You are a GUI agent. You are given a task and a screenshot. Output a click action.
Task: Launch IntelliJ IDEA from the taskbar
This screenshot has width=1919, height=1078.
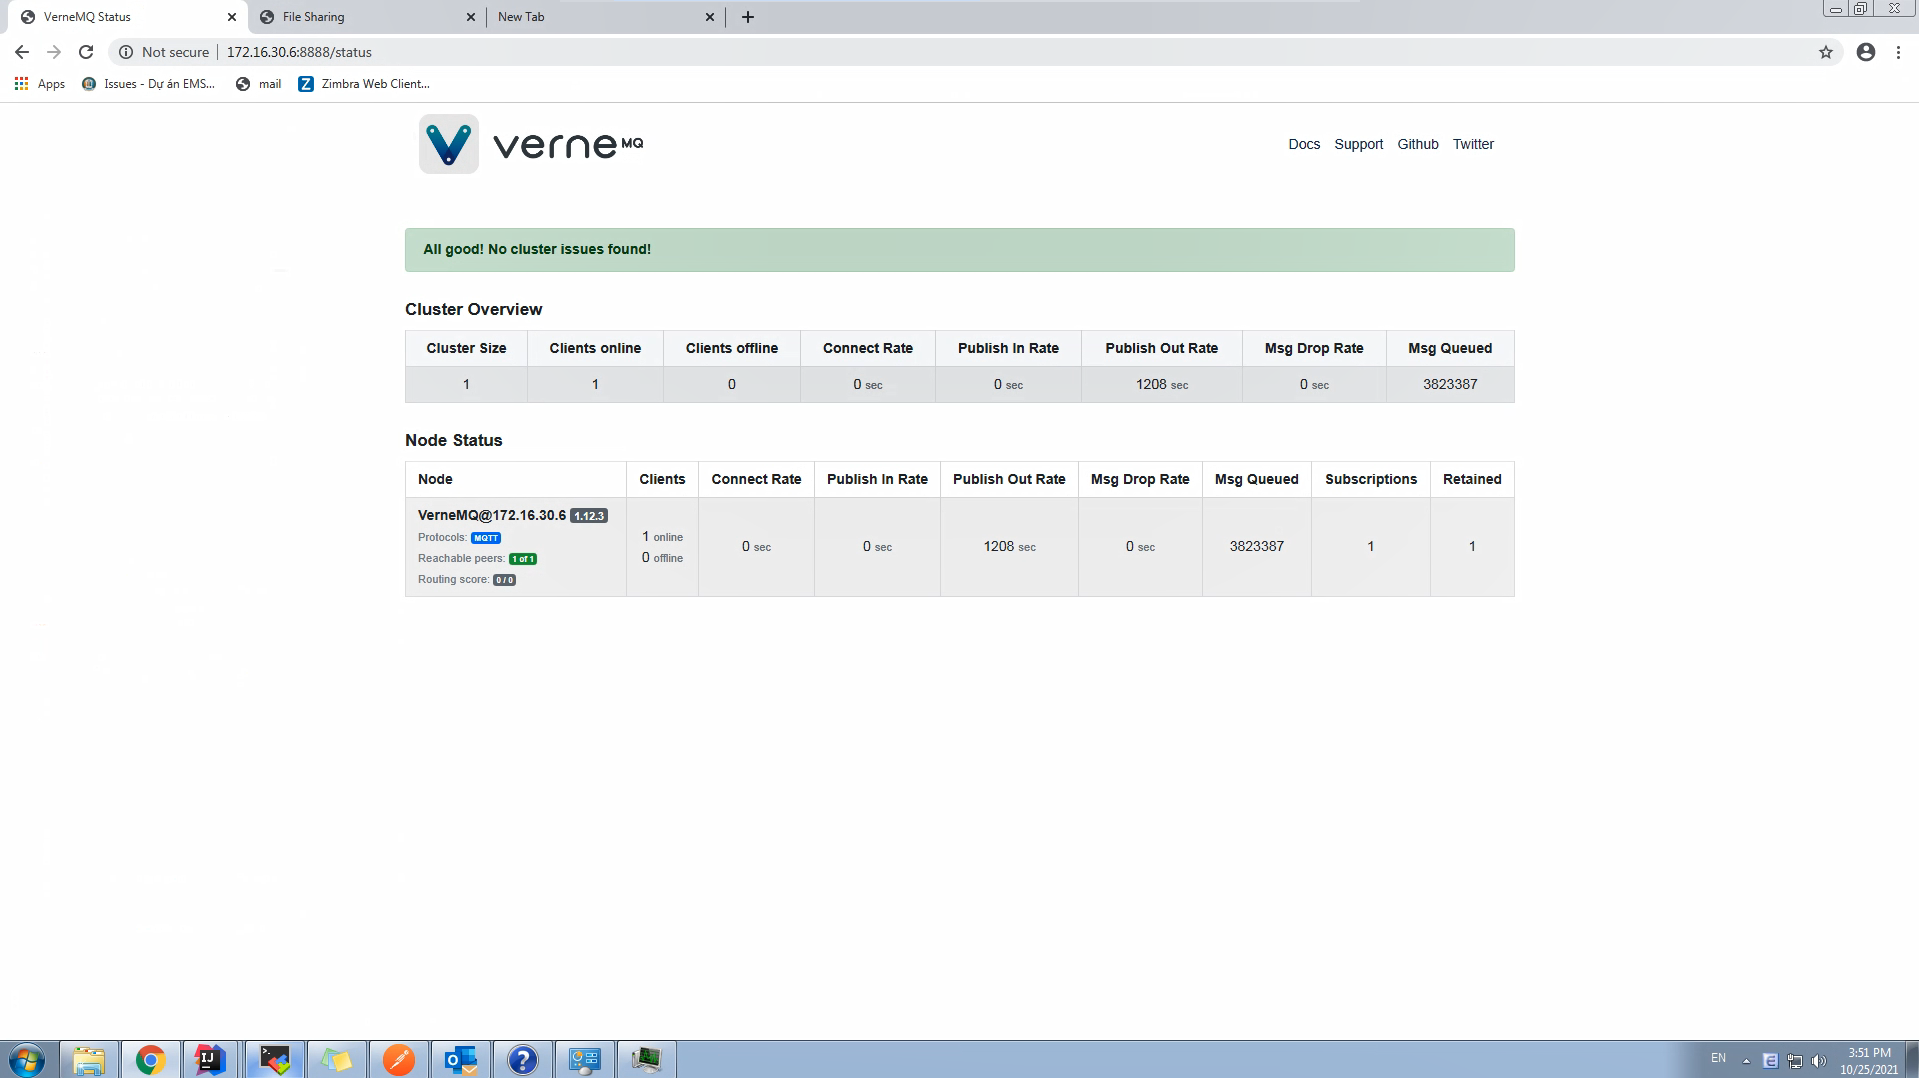[x=211, y=1059]
